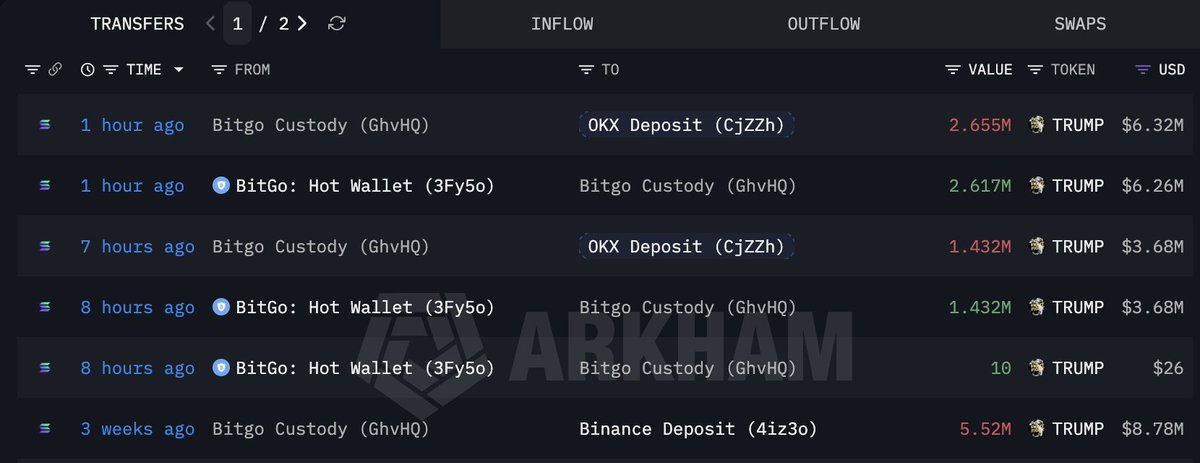
Task: Open the FROM column filter
Action: point(219,70)
